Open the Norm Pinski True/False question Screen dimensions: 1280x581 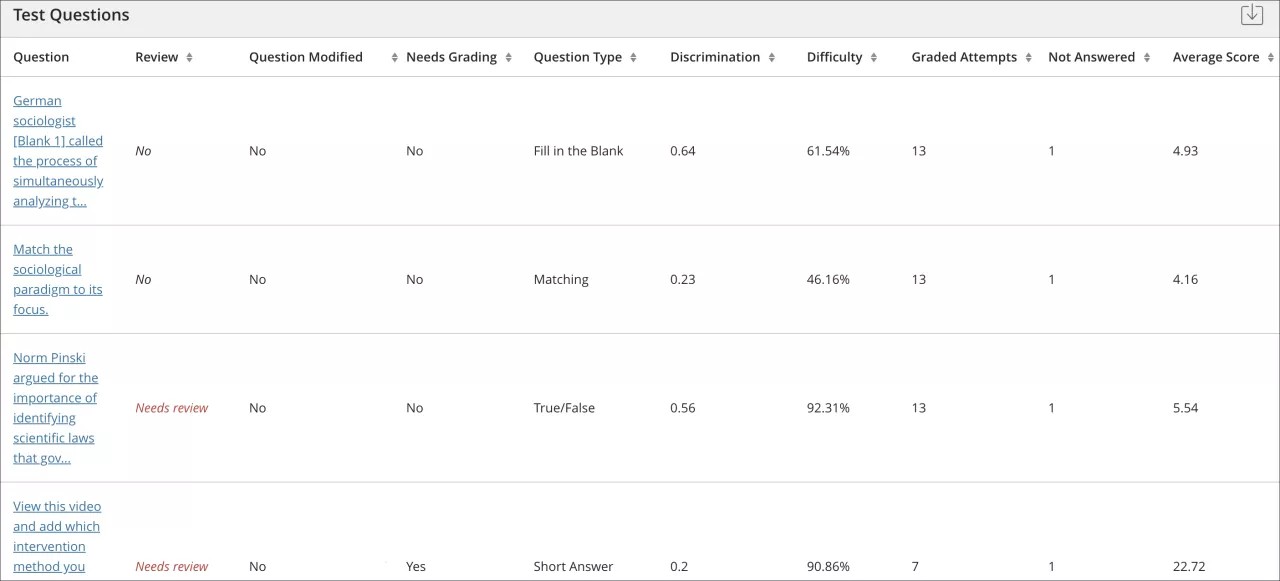click(55, 407)
